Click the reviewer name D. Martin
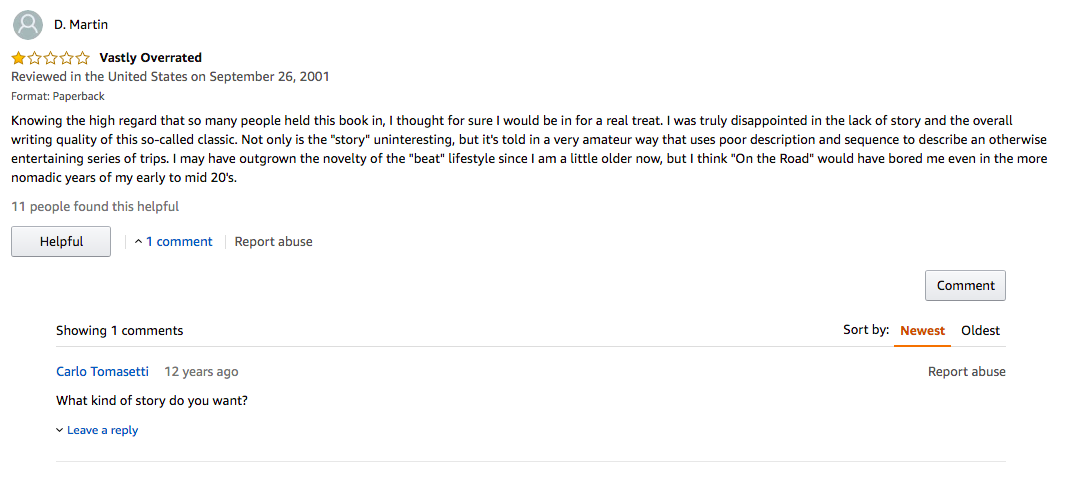This screenshot has width=1089, height=478. 81,24
